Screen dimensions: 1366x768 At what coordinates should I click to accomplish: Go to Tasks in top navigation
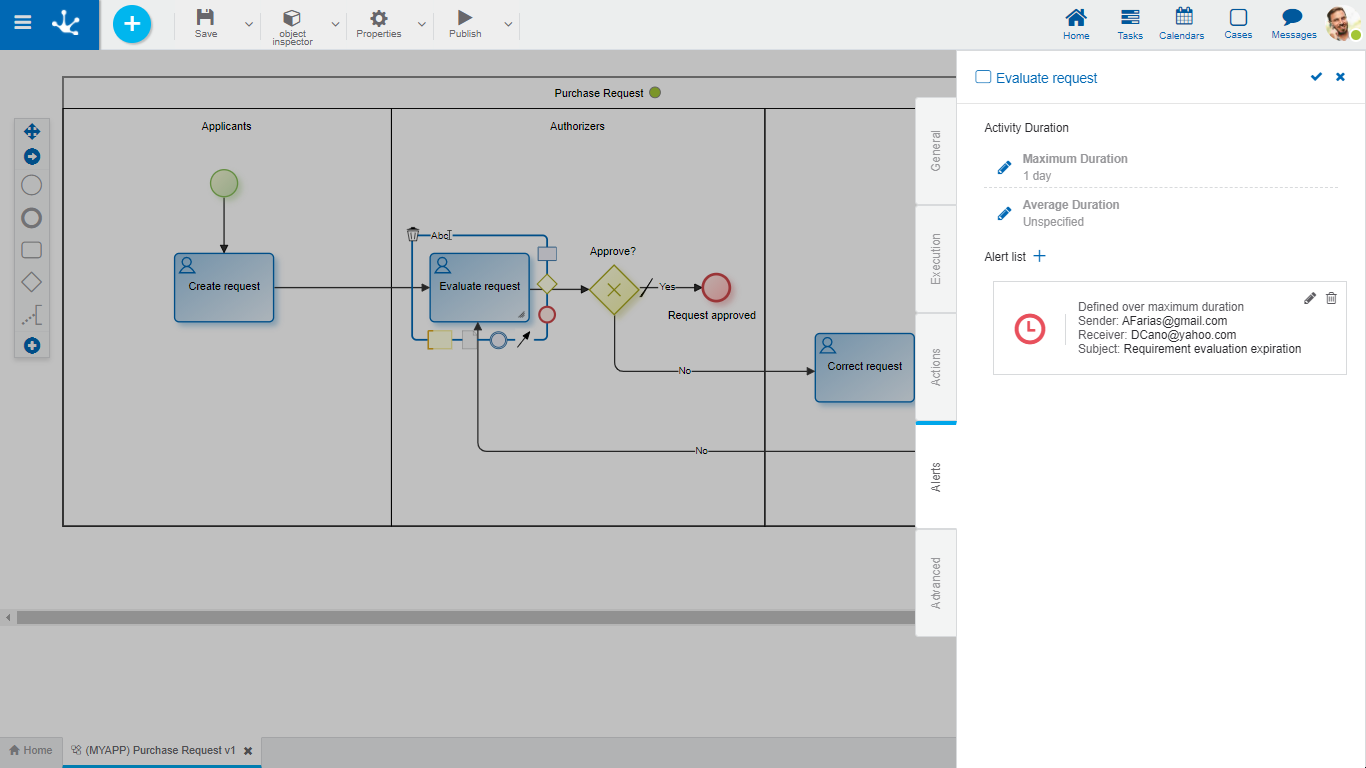pyautogui.click(x=1130, y=24)
